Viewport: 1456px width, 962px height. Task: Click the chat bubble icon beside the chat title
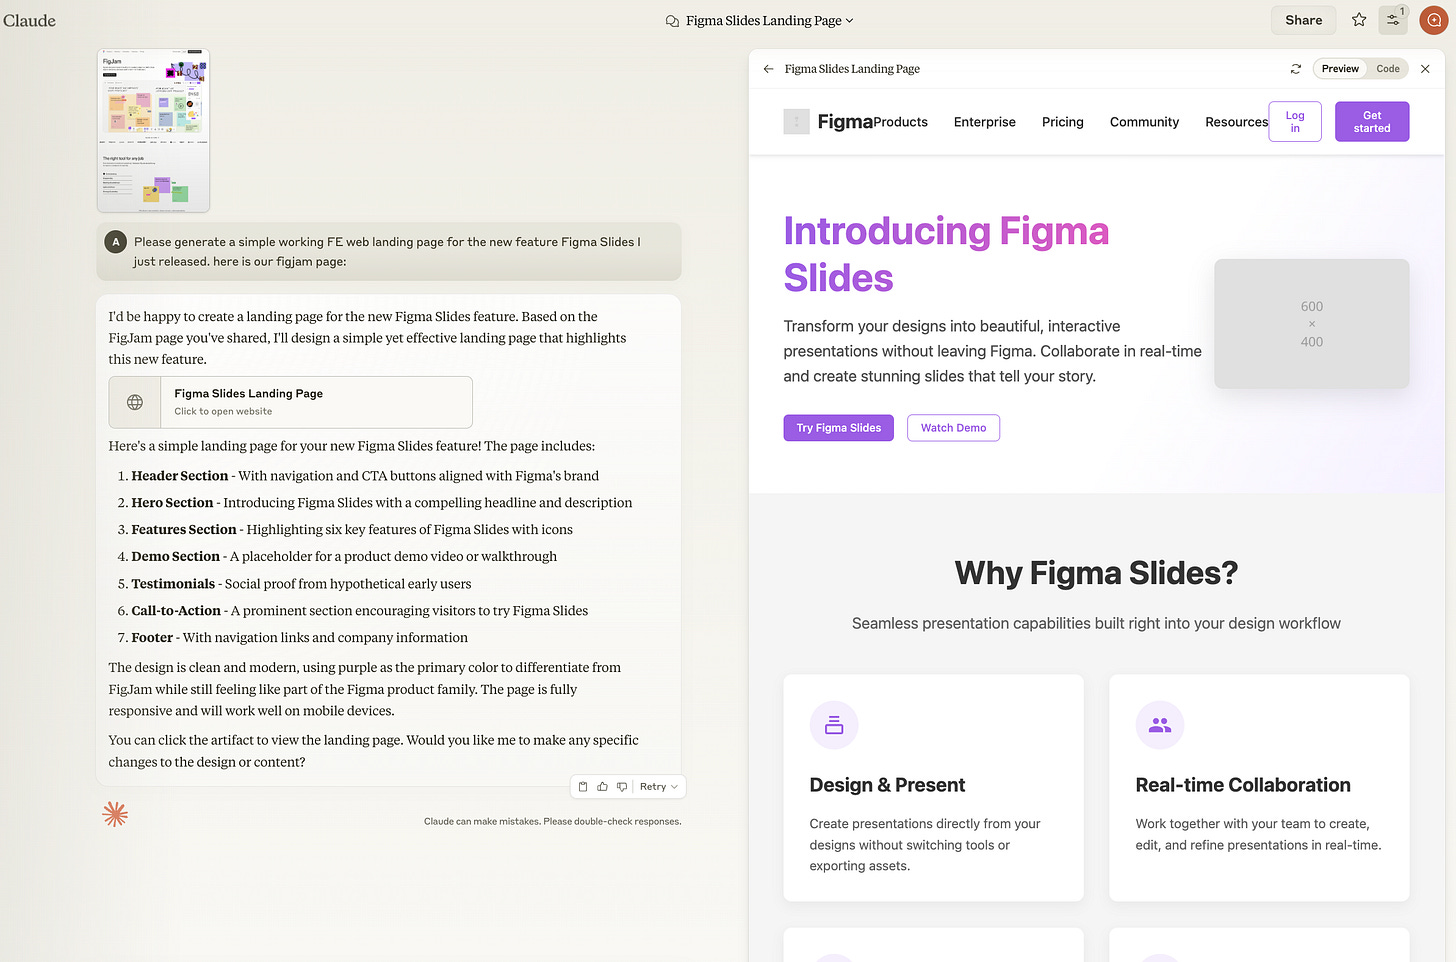(672, 21)
